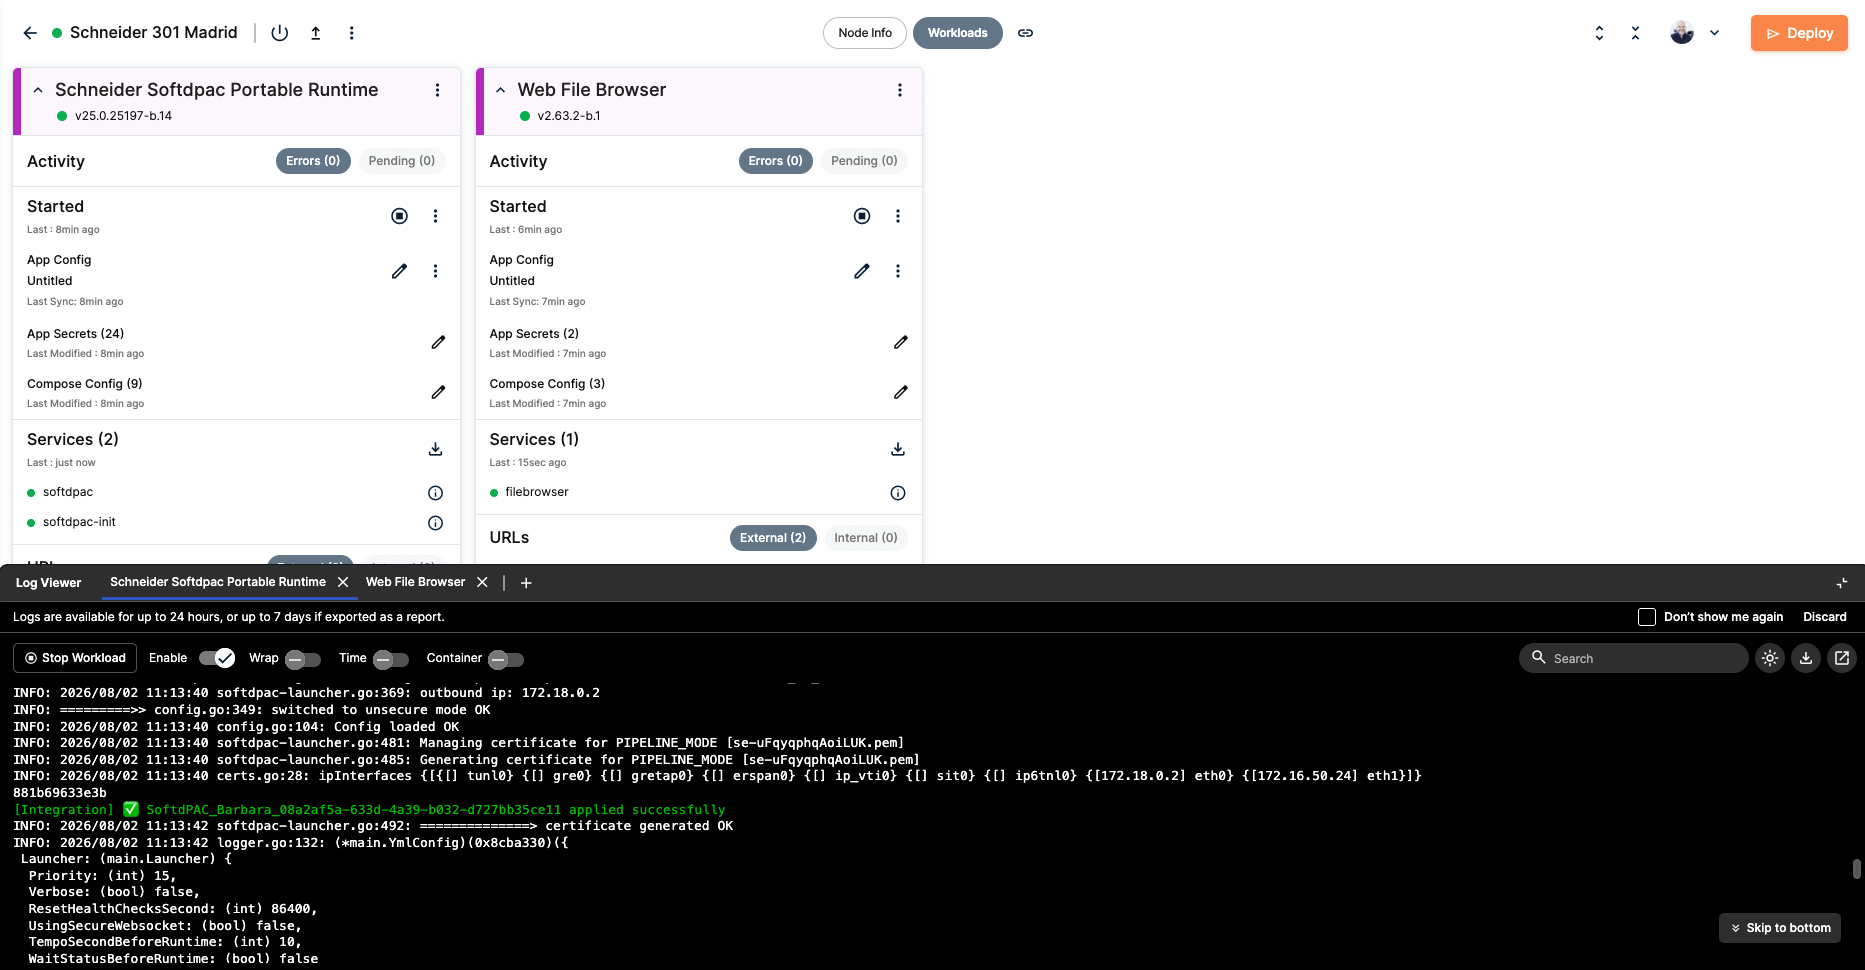Show Pending (0) in Softdpac Activity
Image resolution: width=1865 pixels, height=970 pixels.
[x=402, y=161]
